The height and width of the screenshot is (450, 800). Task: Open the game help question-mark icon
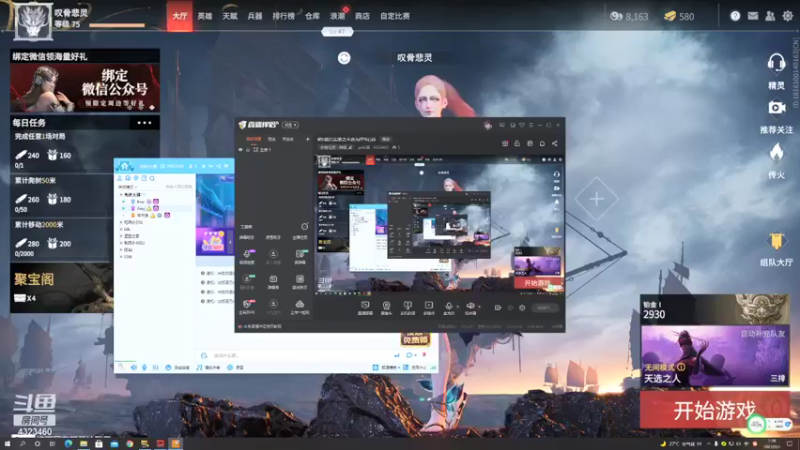coord(735,16)
